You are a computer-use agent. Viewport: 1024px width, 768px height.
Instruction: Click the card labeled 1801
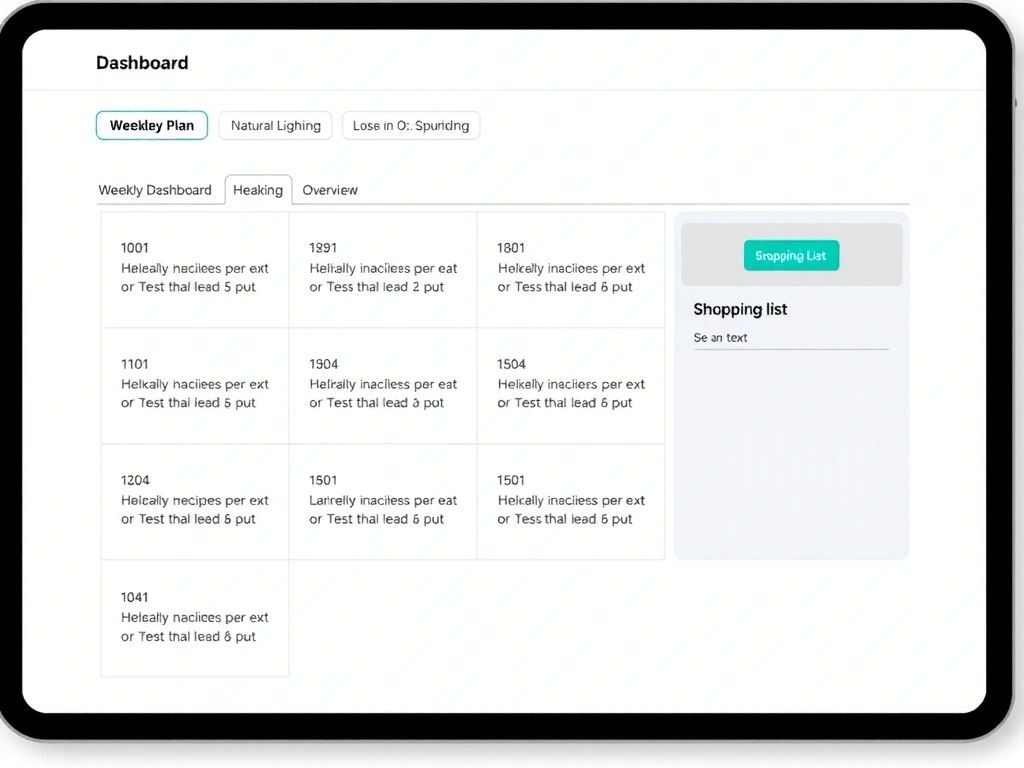571,269
